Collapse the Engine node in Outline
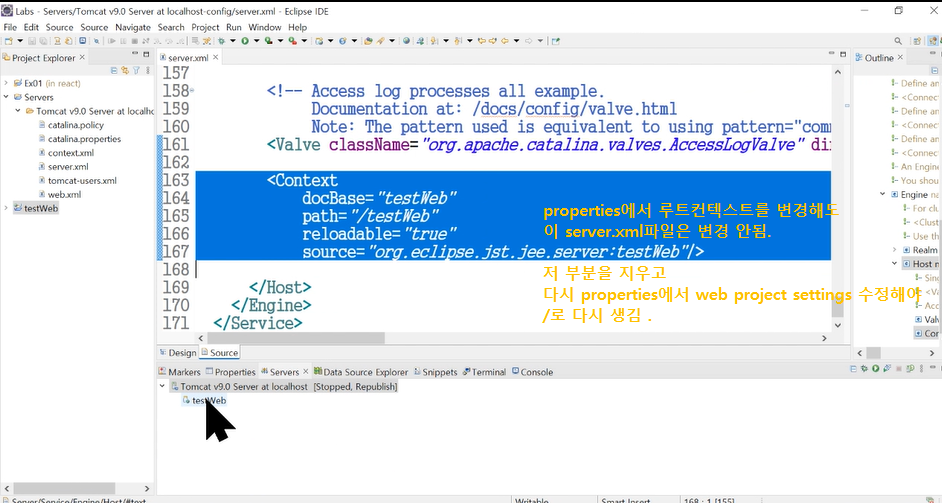The height and width of the screenshot is (503, 942). [x=883, y=194]
